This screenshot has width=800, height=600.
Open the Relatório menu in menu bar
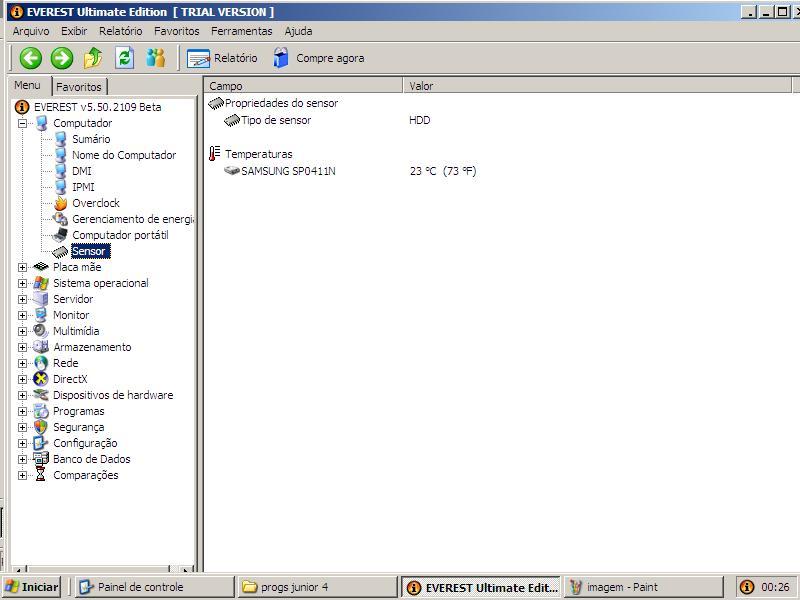pos(120,31)
